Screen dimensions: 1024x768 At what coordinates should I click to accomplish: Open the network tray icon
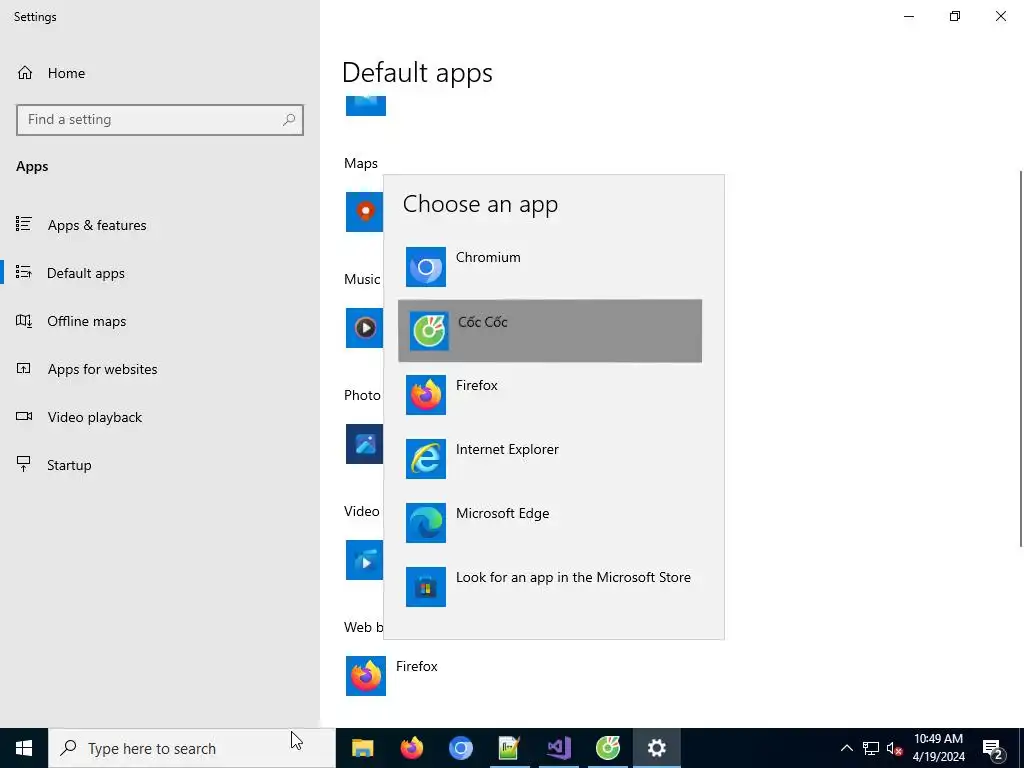[871, 748]
